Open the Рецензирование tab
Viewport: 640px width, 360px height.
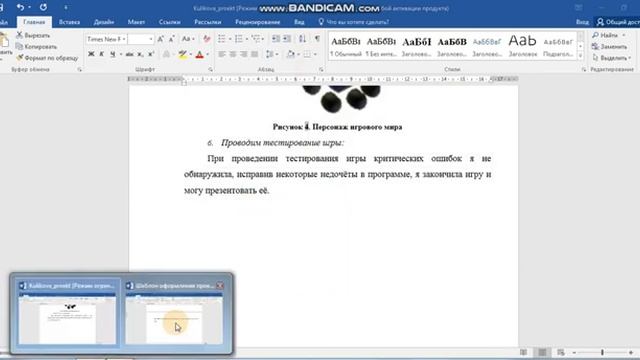click(258, 22)
